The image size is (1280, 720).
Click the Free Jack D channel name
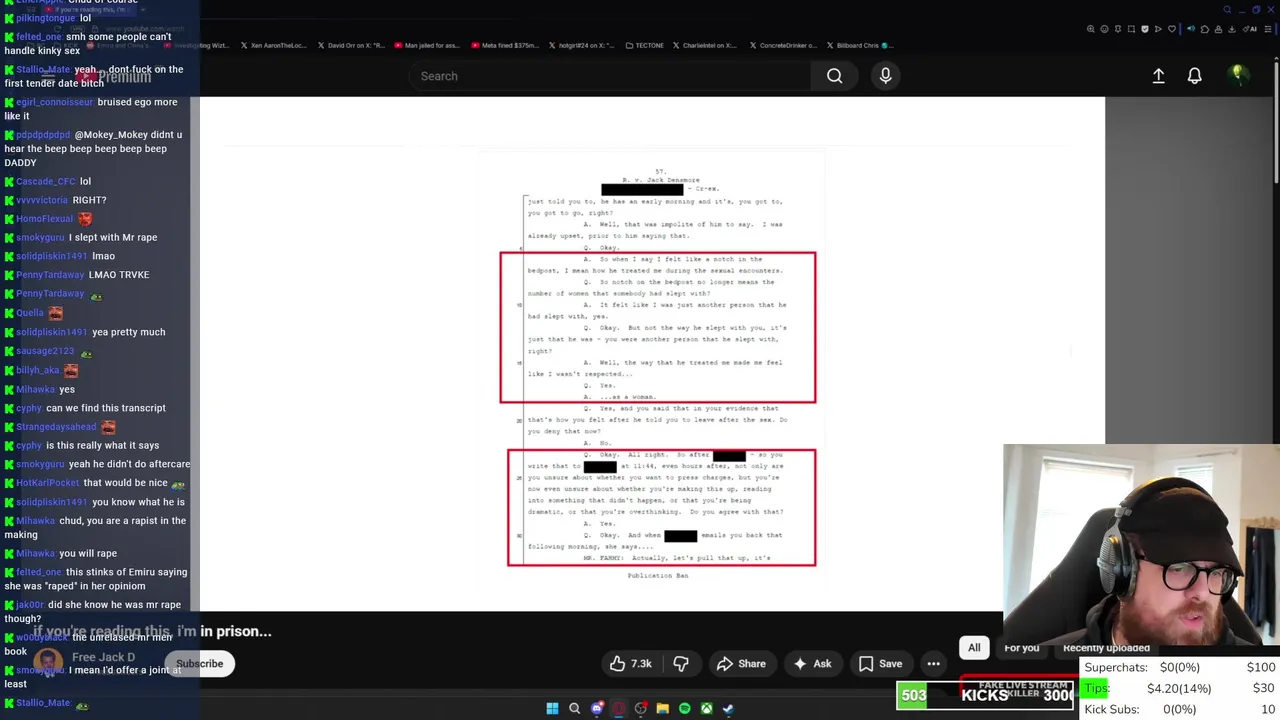coord(103,657)
